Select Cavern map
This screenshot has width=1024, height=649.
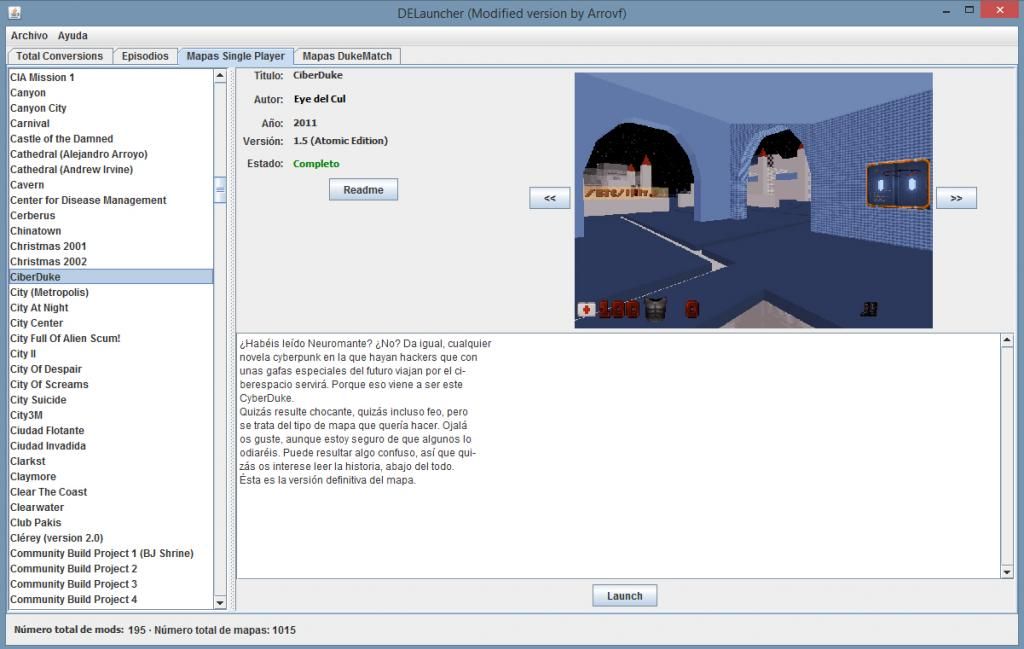coord(111,185)
